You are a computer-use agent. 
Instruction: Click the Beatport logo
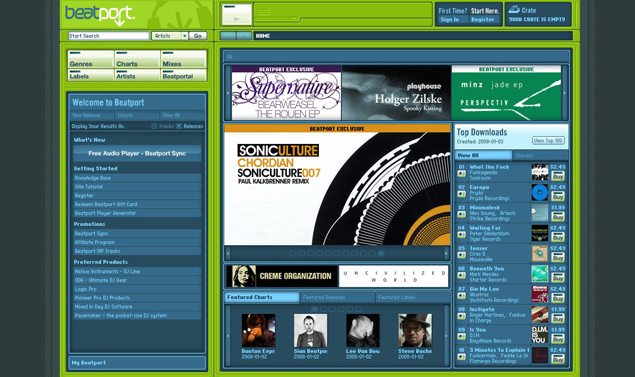click(x=100, y=15)
